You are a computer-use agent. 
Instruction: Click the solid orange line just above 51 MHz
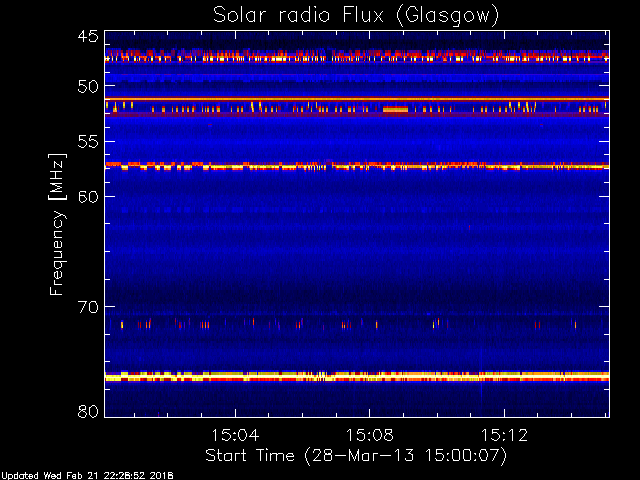[x=357, y=99]
